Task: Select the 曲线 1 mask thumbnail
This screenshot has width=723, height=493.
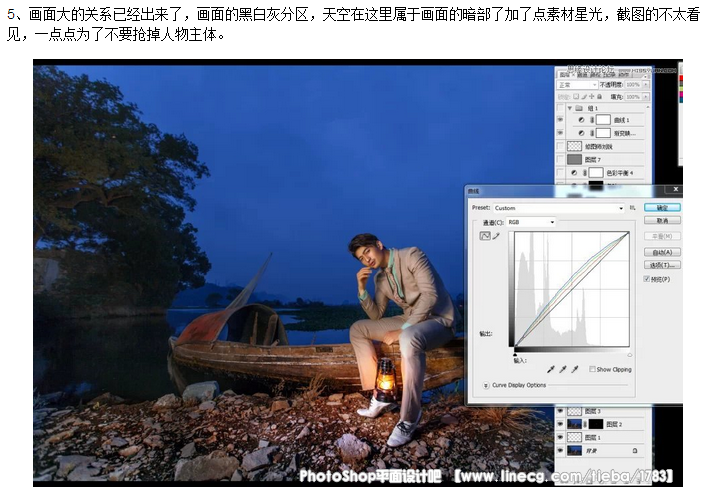Action: (603, 120)
